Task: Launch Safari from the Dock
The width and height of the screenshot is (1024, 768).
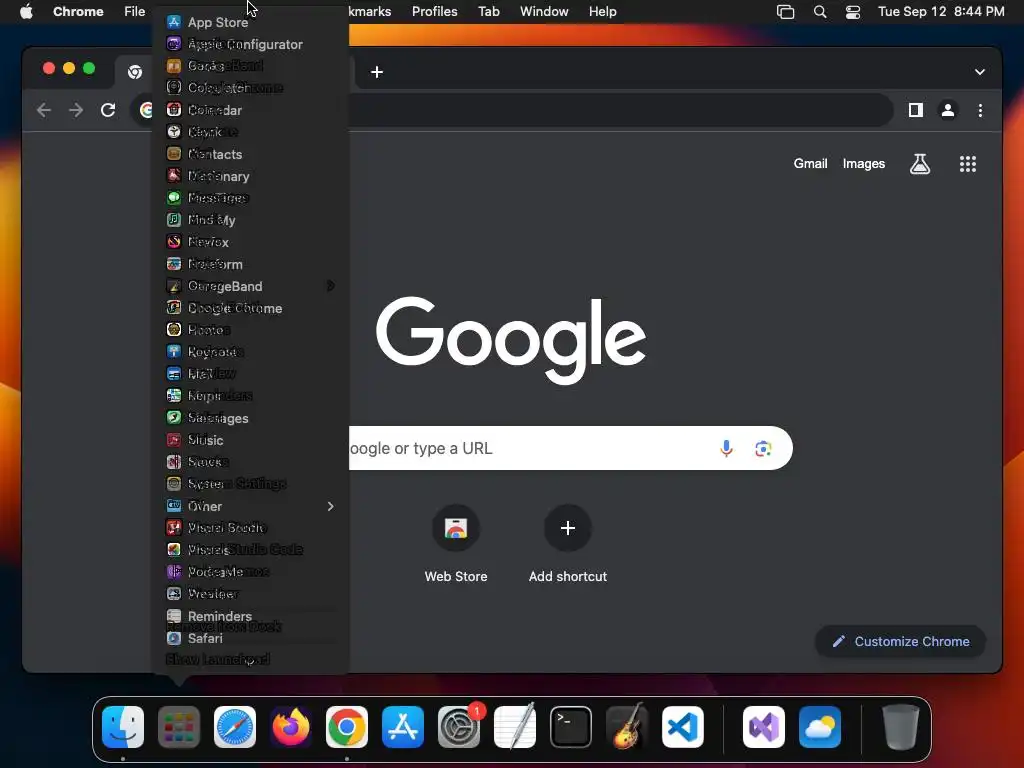Action: click(x=235, y=727)
